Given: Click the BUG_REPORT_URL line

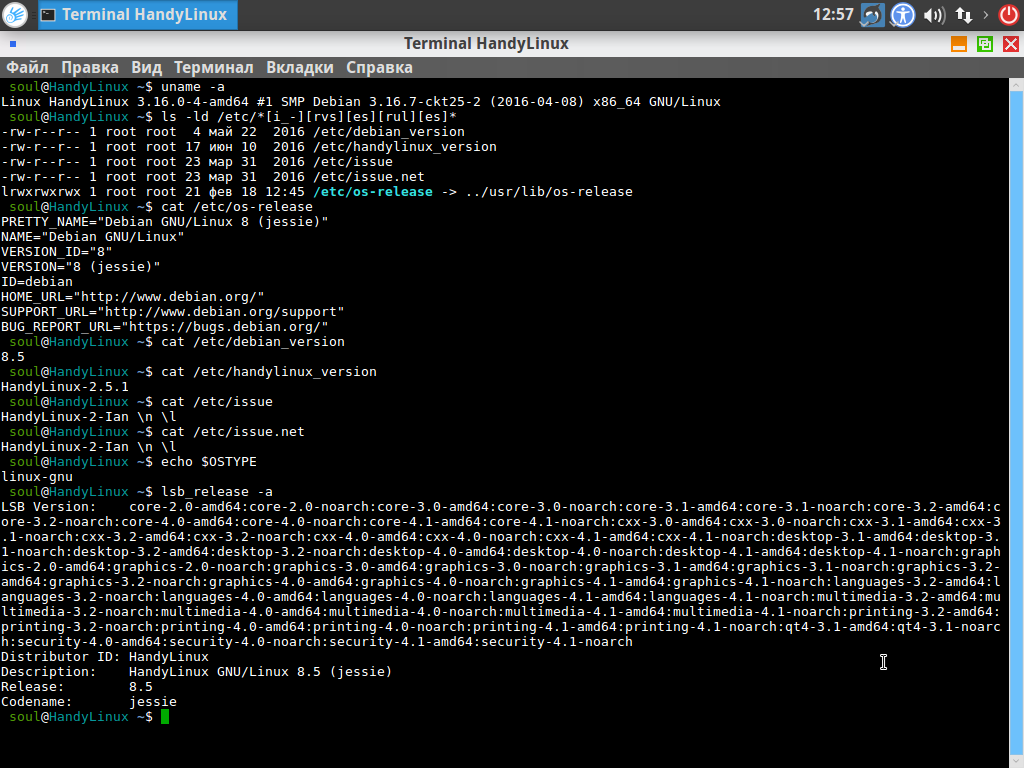Looking at the screenshot, I should click(x=165, y=327).
